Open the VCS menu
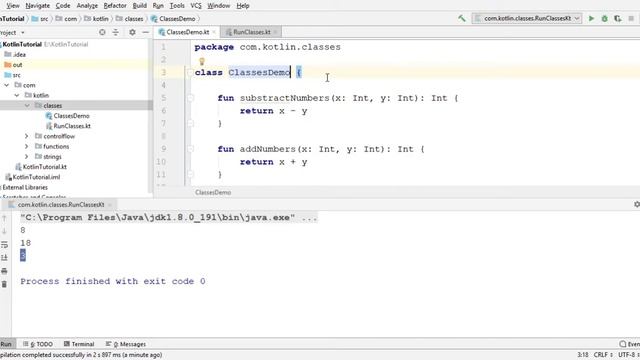The height and width of the screenshot is (360, 640). (196, 6)
